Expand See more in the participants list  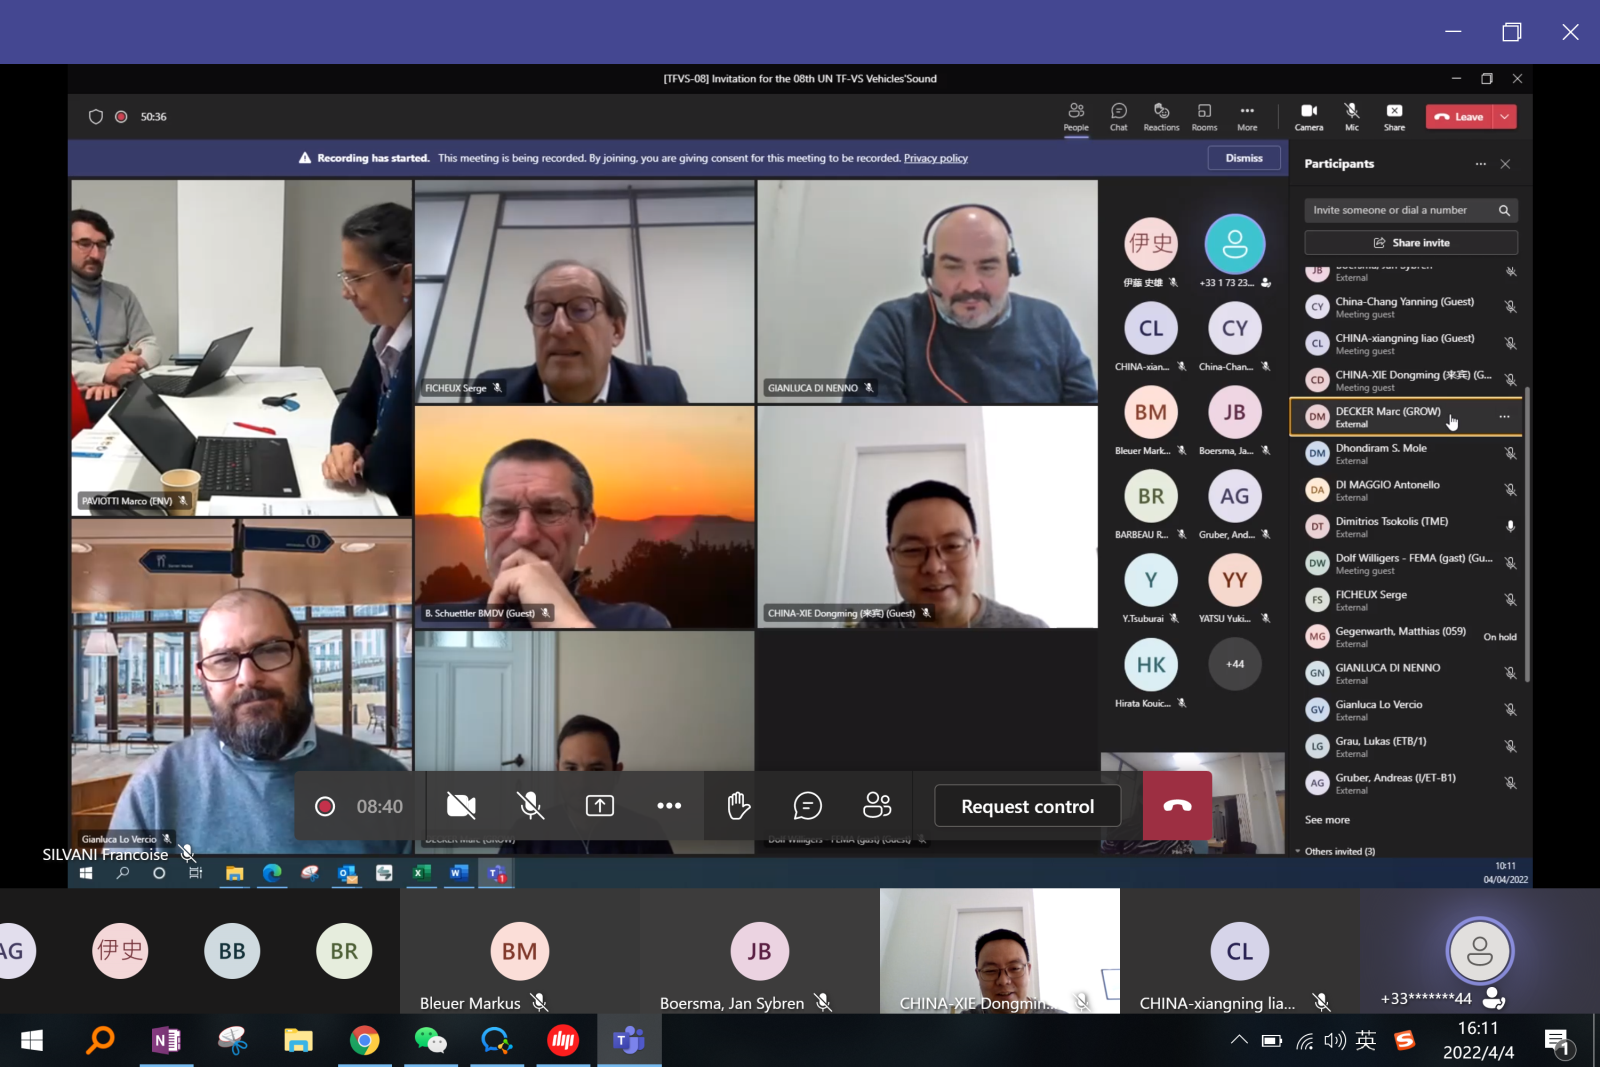tap(1327, 820)
